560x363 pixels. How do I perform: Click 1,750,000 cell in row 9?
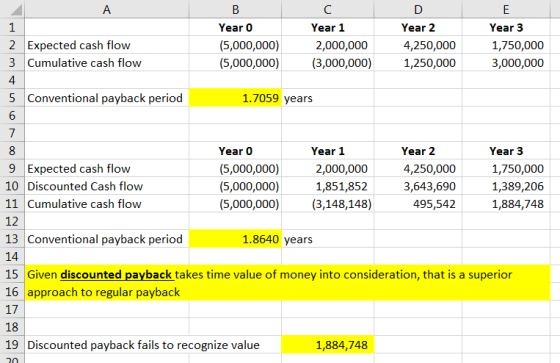(506, 168)
